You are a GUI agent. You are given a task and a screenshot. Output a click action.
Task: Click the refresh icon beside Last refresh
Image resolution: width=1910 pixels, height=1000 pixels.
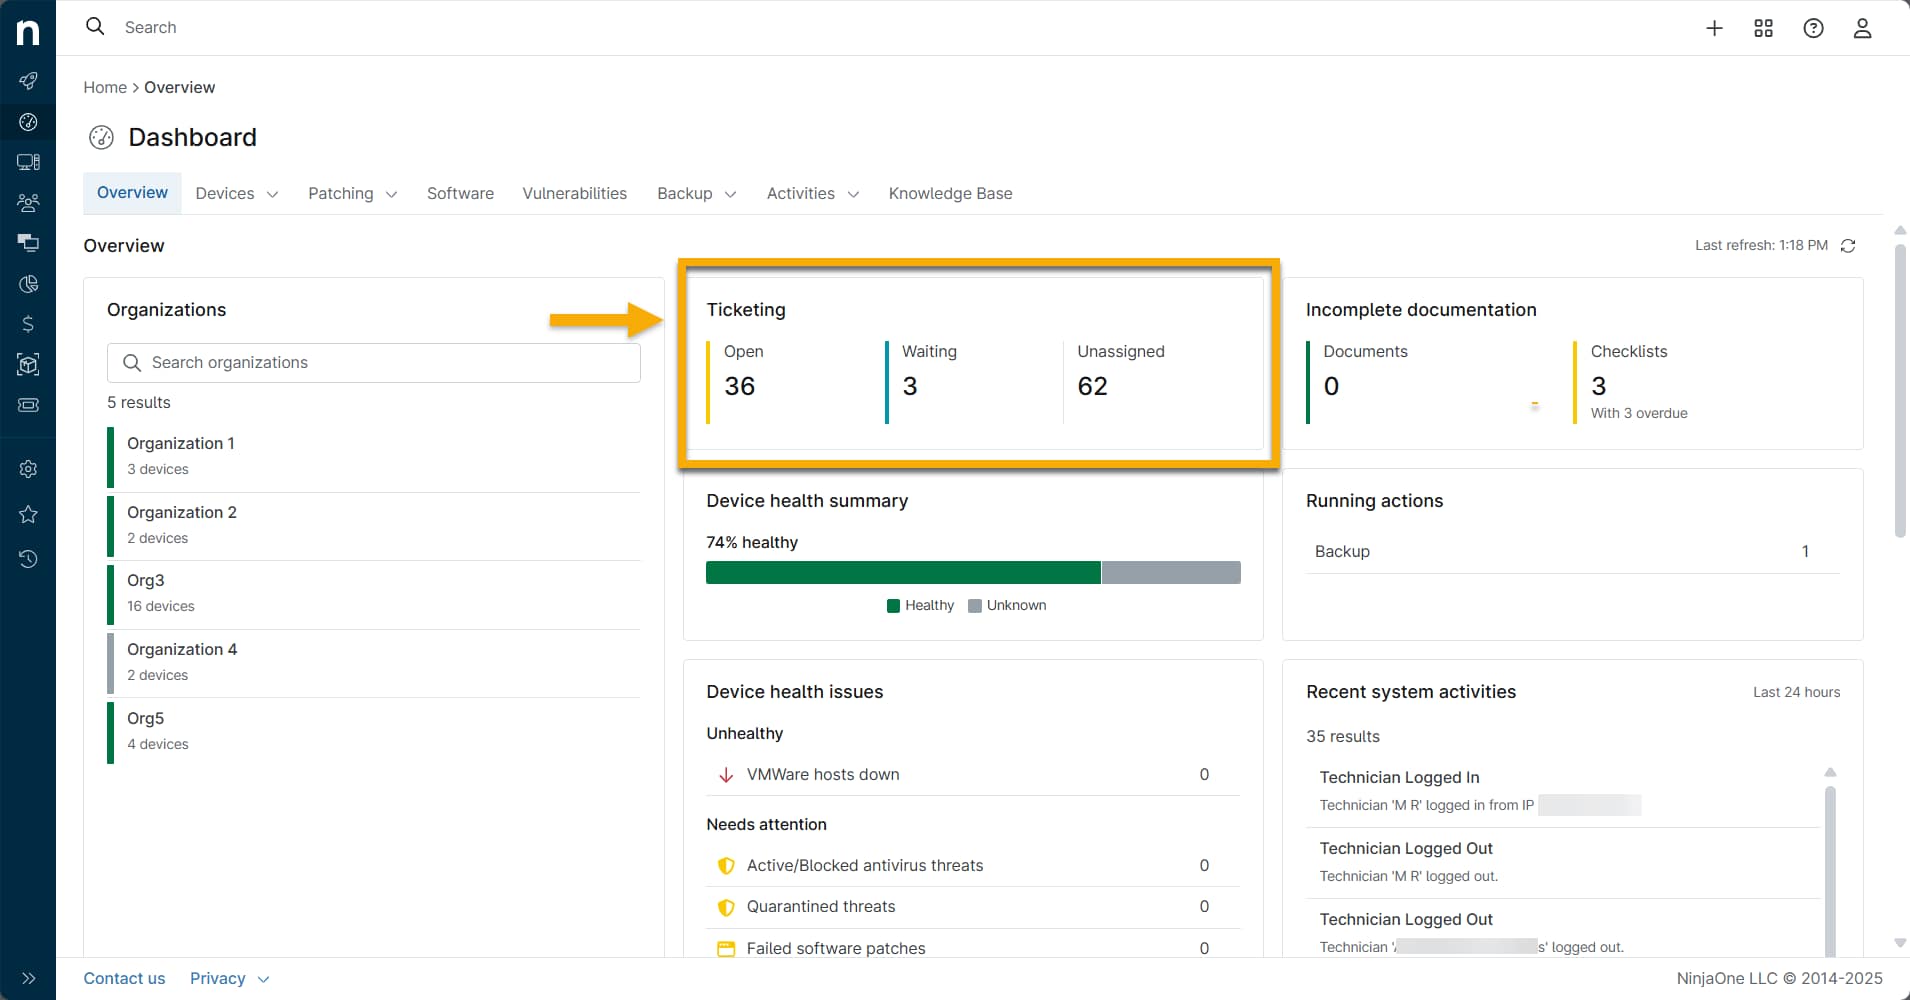tap(1848, 246)
